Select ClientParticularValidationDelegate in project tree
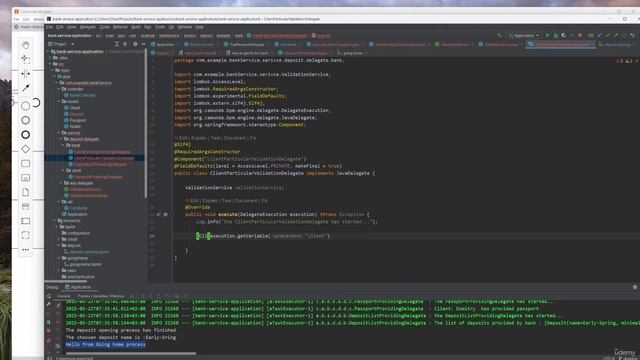 (104, 158)
